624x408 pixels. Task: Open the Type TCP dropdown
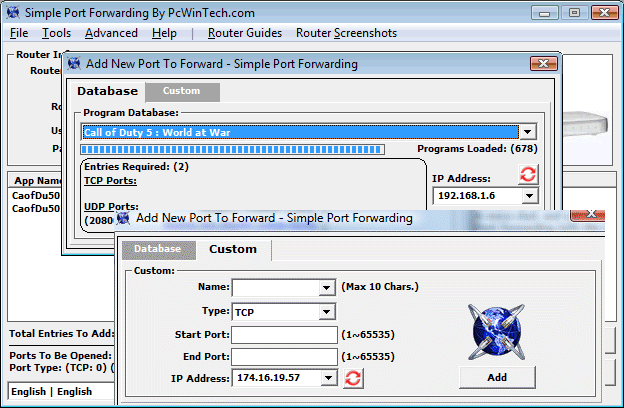326,312
